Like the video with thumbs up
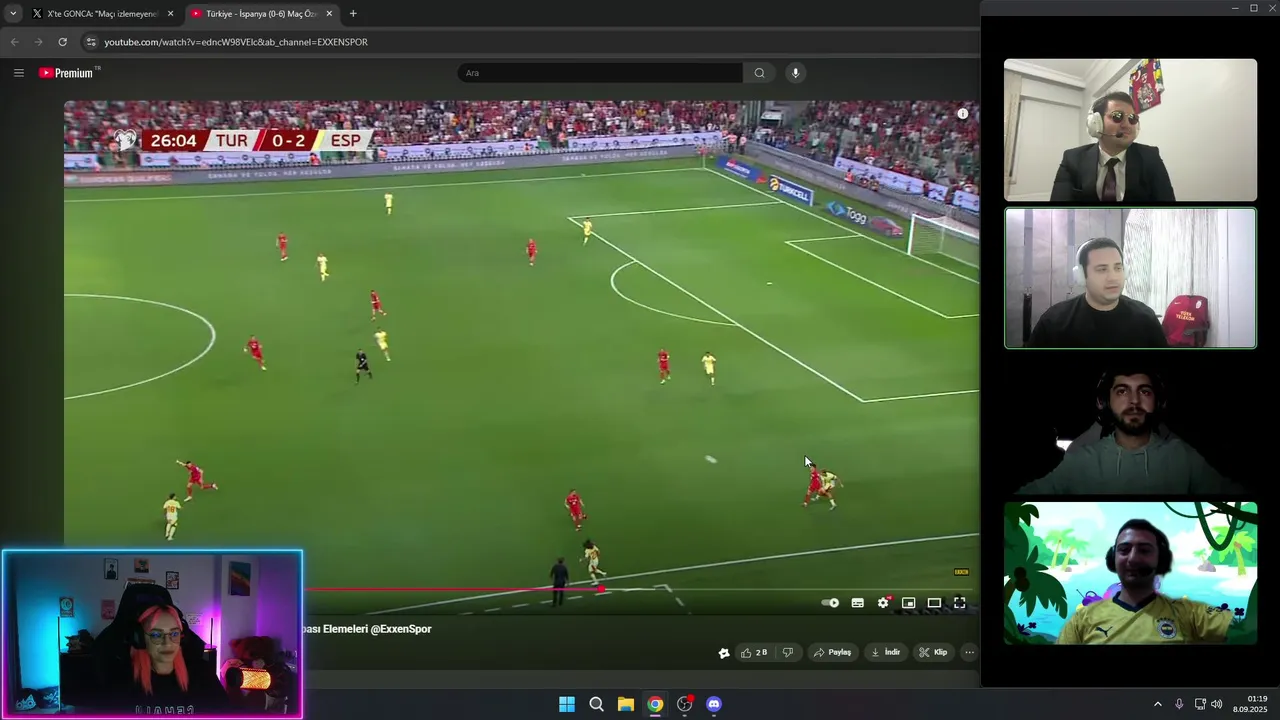The image size is (1280, 720). (754, 653)
